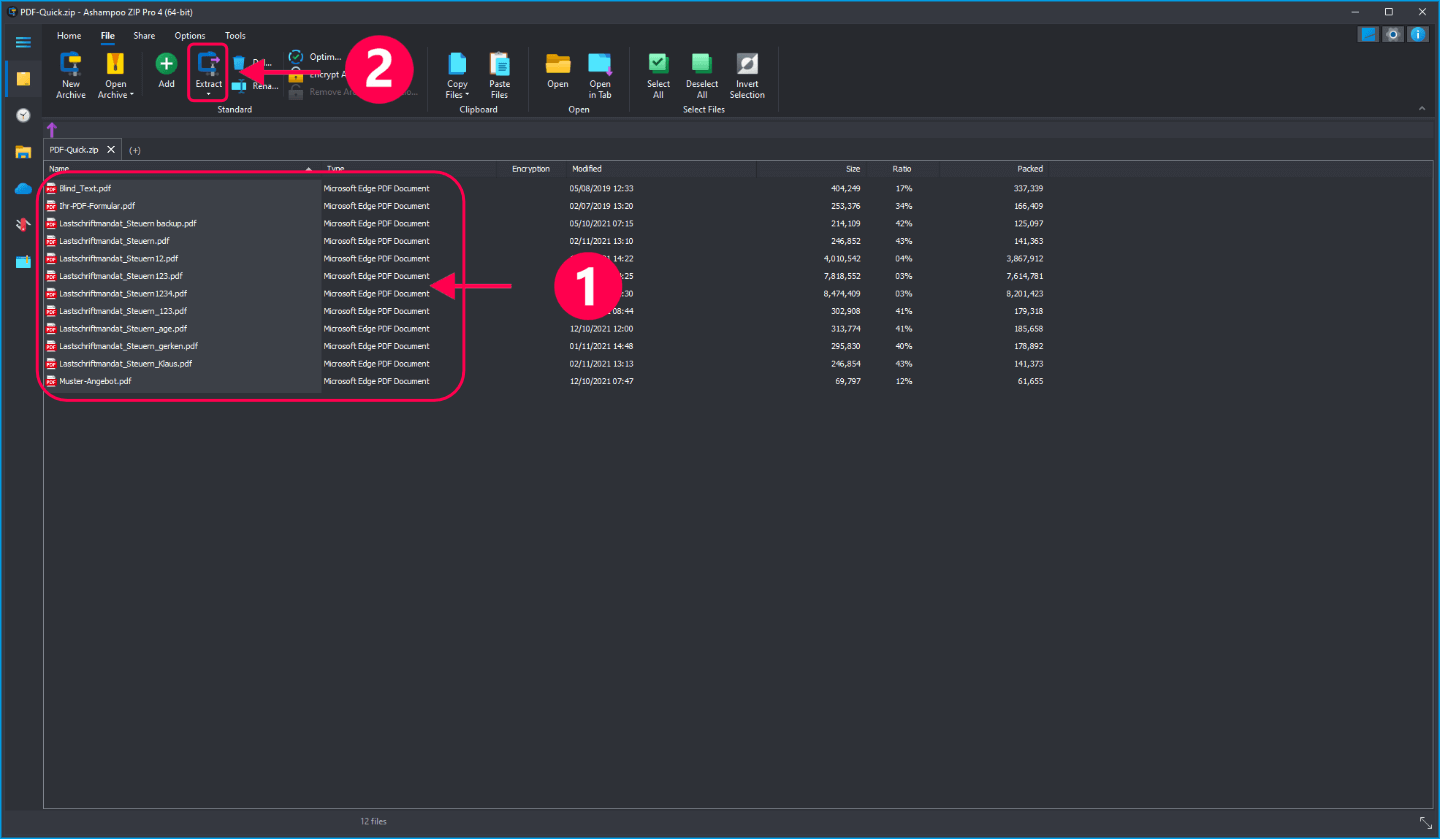Image resolution: width=1440 pixels, height=839 pixels.
Task: Open the file explorer folder sidebar icon
Action: point(23,152)
